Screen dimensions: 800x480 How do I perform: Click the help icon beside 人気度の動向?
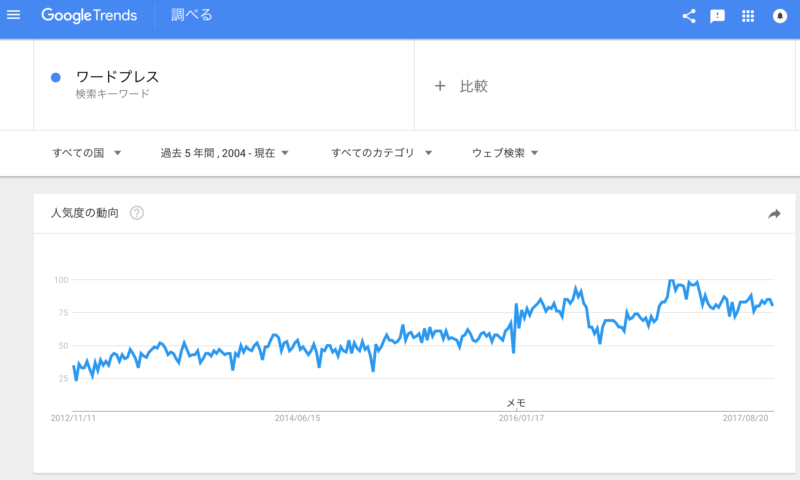pos(137,213)
